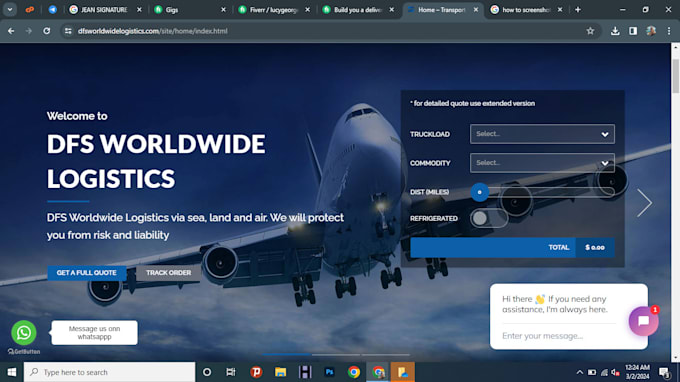Open tab search dropdown arrow

10,10
